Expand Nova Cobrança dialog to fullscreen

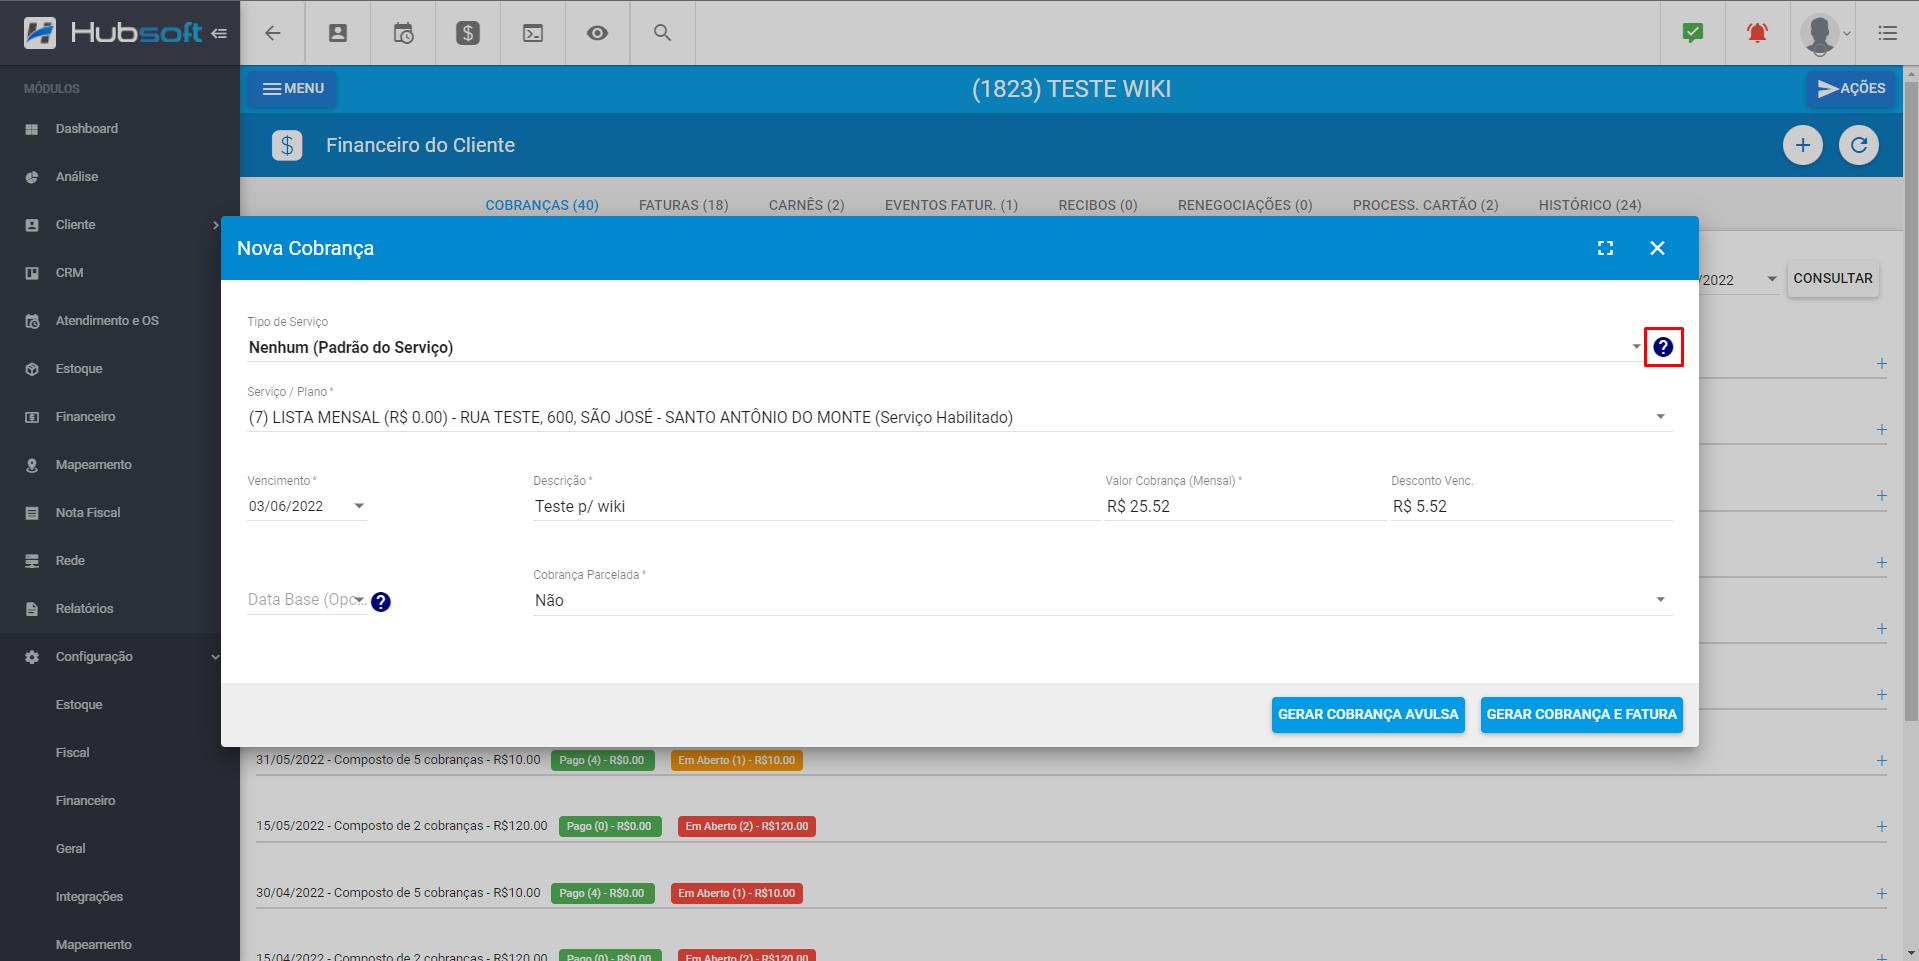click(x=1605, y=248)
